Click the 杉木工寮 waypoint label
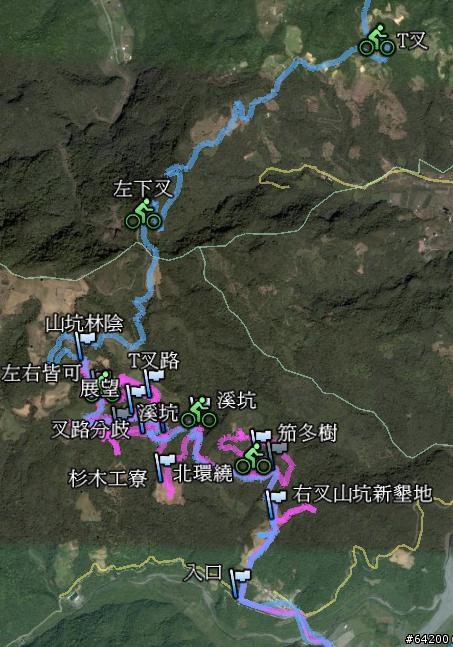The width and height of the screenshot is (453, 647). [x=108, y=479]
